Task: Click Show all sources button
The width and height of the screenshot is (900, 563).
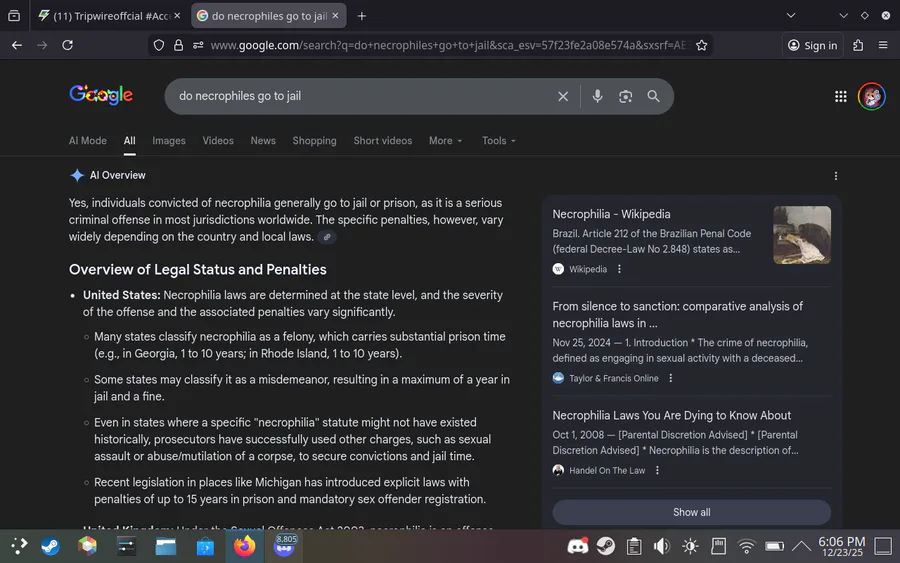Action: tap(692, 512)
